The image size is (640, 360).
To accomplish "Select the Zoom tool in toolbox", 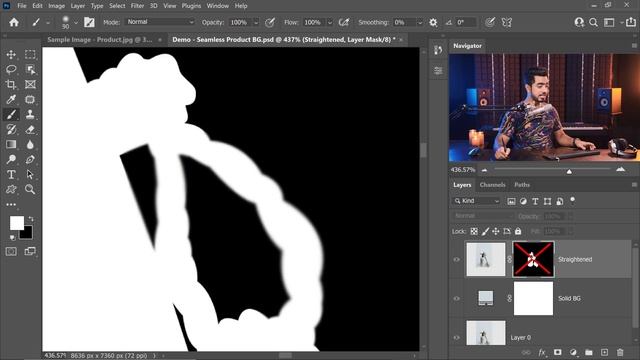I will coord(30,189).
